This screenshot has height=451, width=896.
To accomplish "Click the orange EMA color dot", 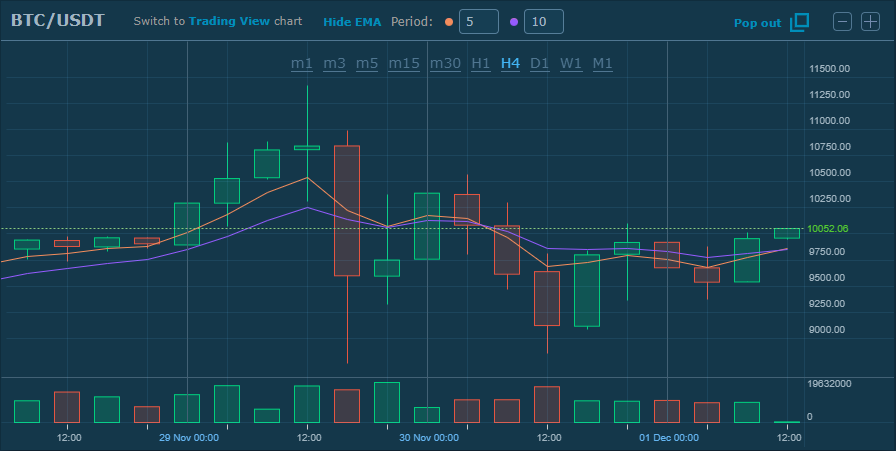I will [448, 22].
